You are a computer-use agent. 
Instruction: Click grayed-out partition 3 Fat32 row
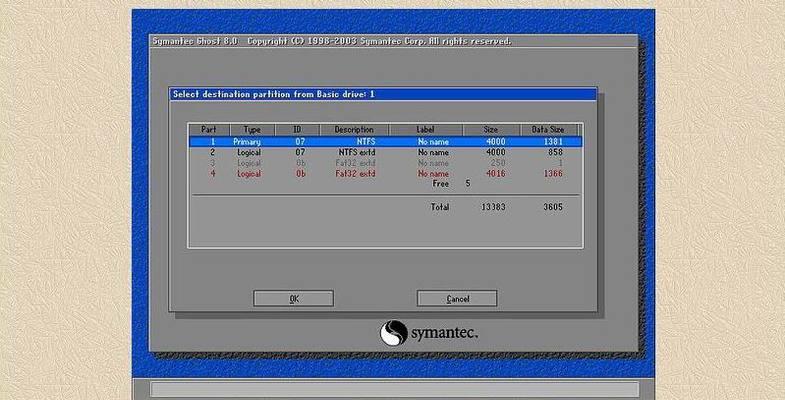(x=385, y=163)
